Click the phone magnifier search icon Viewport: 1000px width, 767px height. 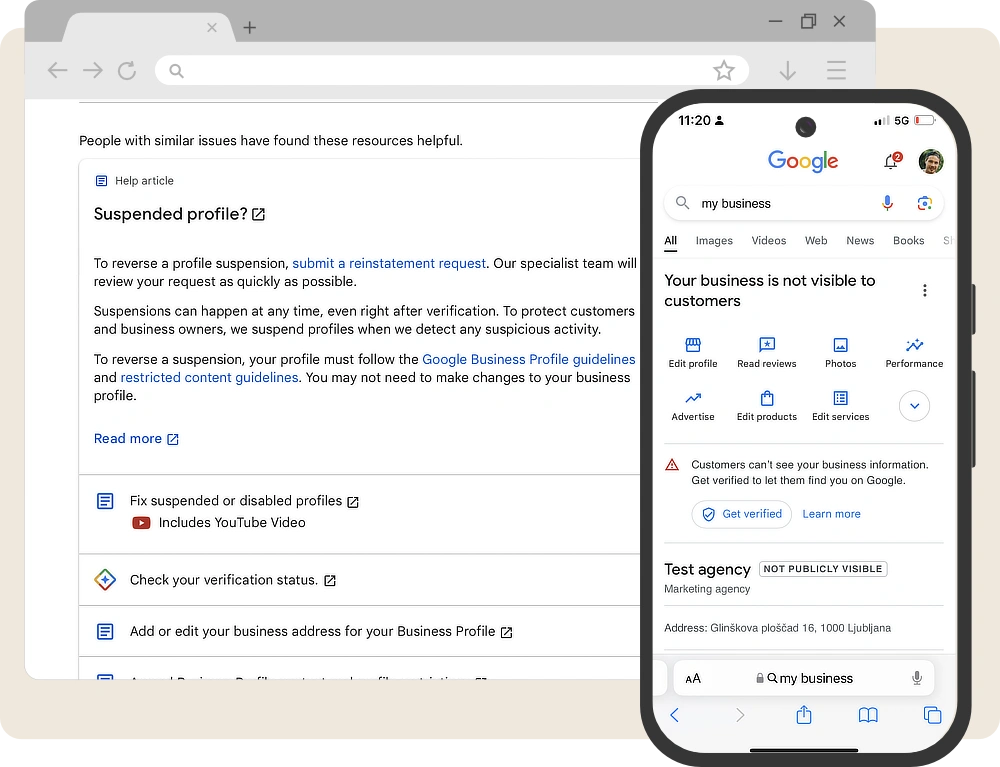pyautogui.click(x=682, y=203)
